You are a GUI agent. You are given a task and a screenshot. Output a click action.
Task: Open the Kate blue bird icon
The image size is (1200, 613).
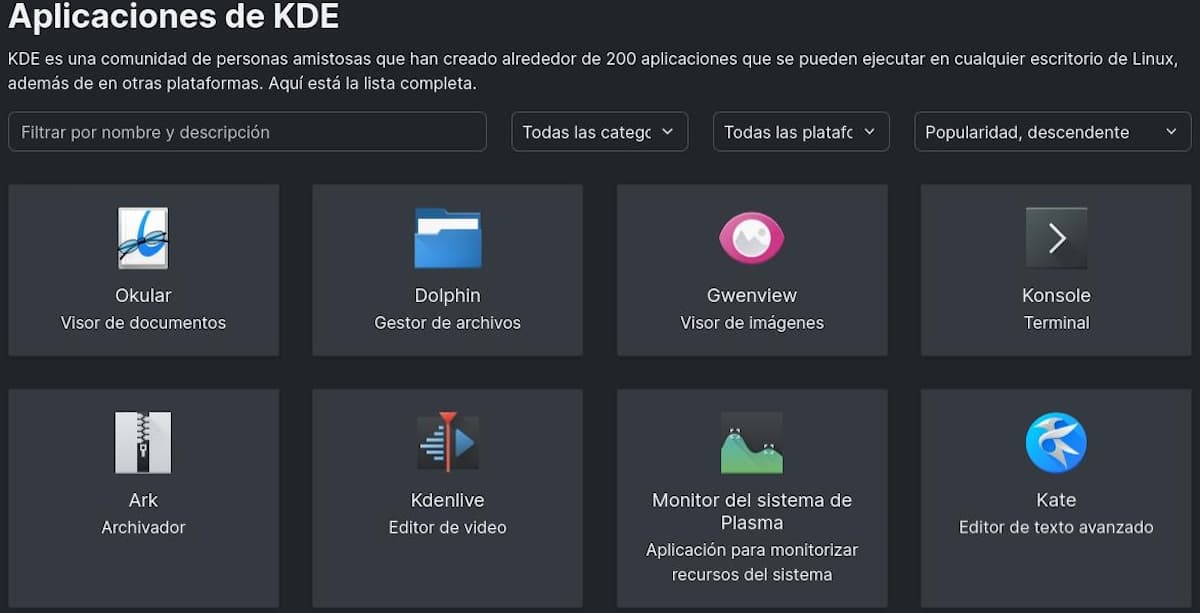tap(1056, 443)
